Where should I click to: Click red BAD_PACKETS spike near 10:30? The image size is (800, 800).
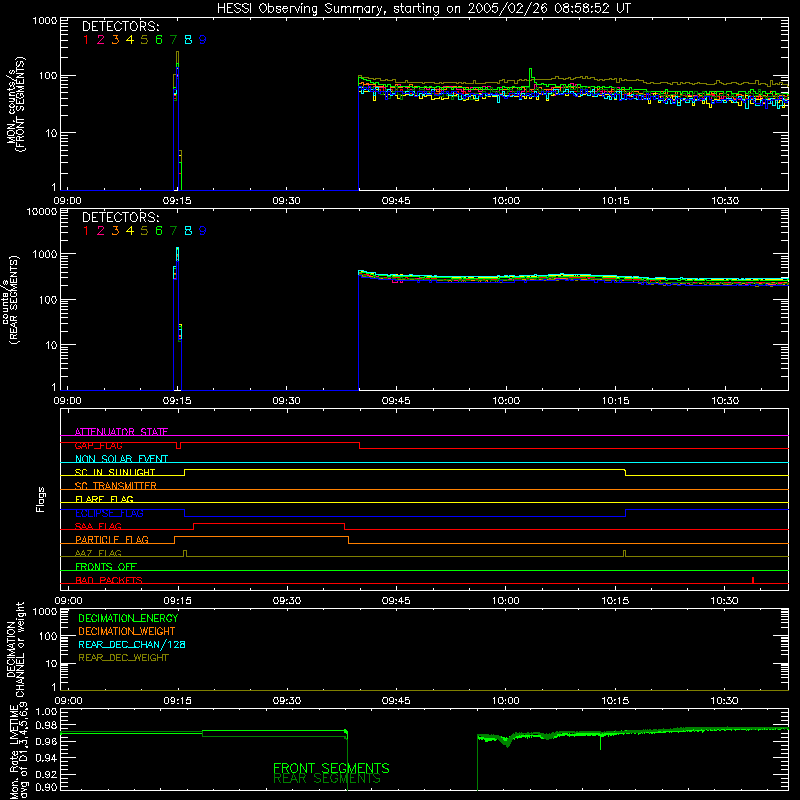[753, 580]
